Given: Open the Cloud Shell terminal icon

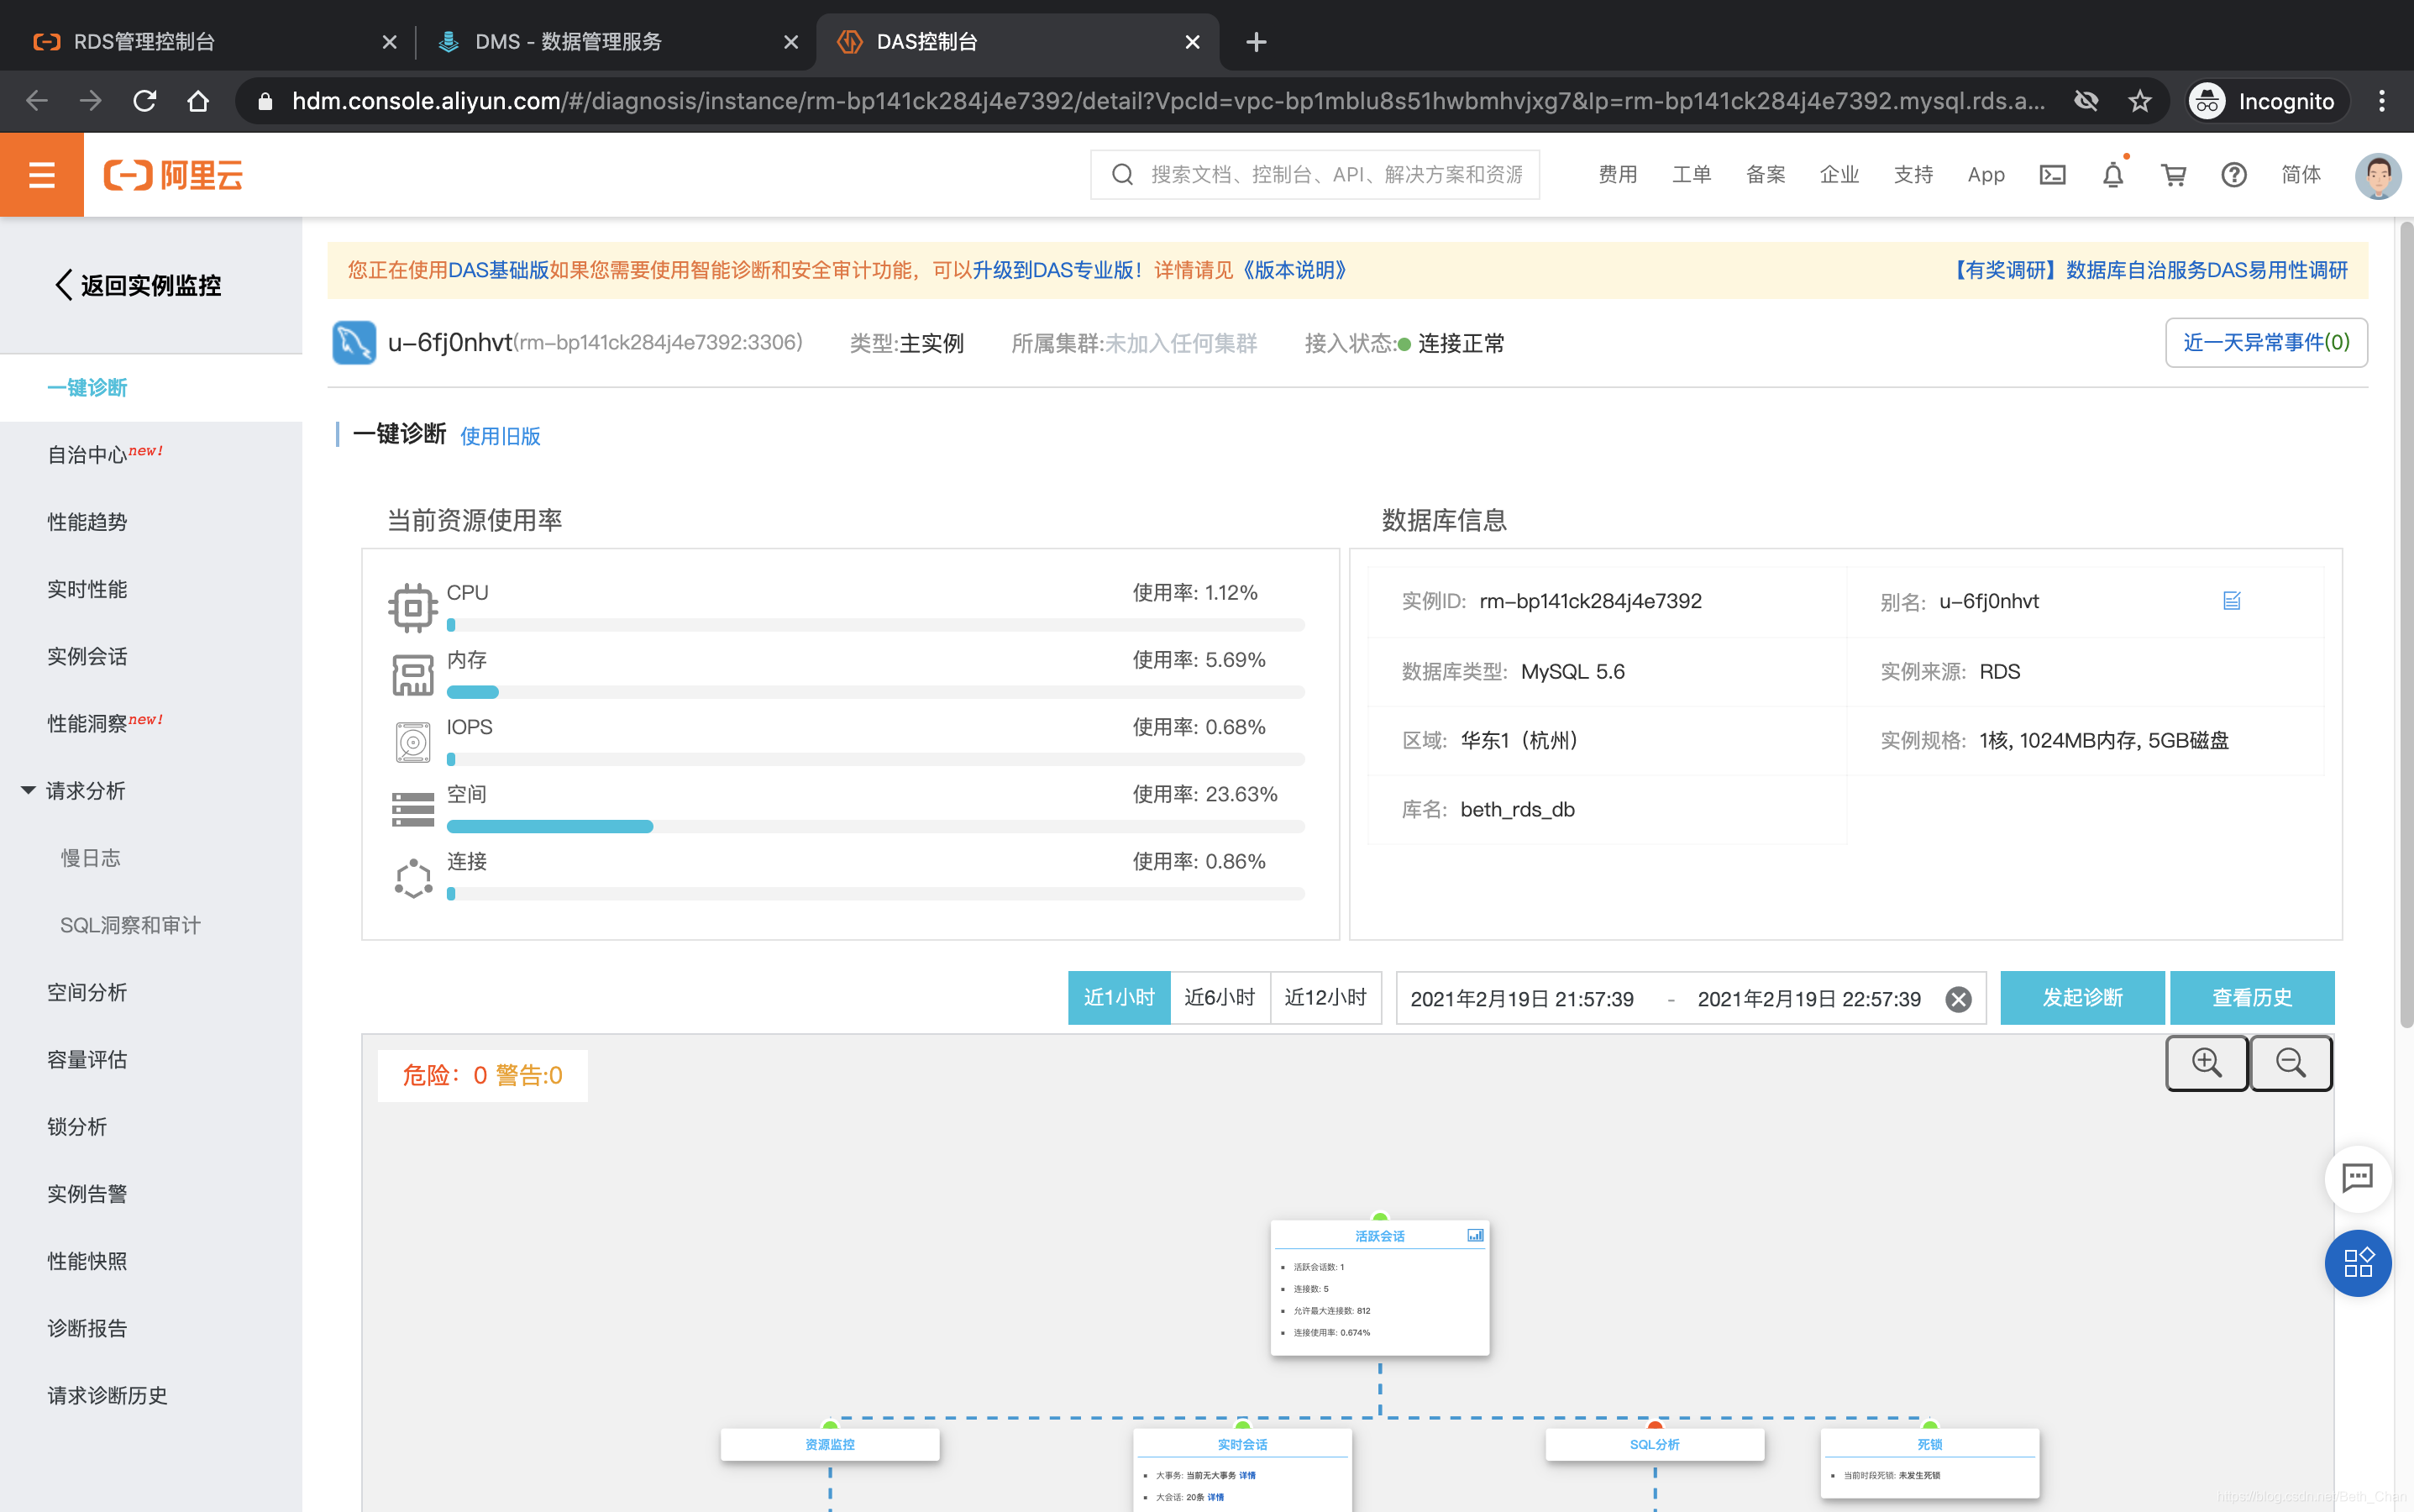Looking at the screenshot, I should [x=2052, y=175].
